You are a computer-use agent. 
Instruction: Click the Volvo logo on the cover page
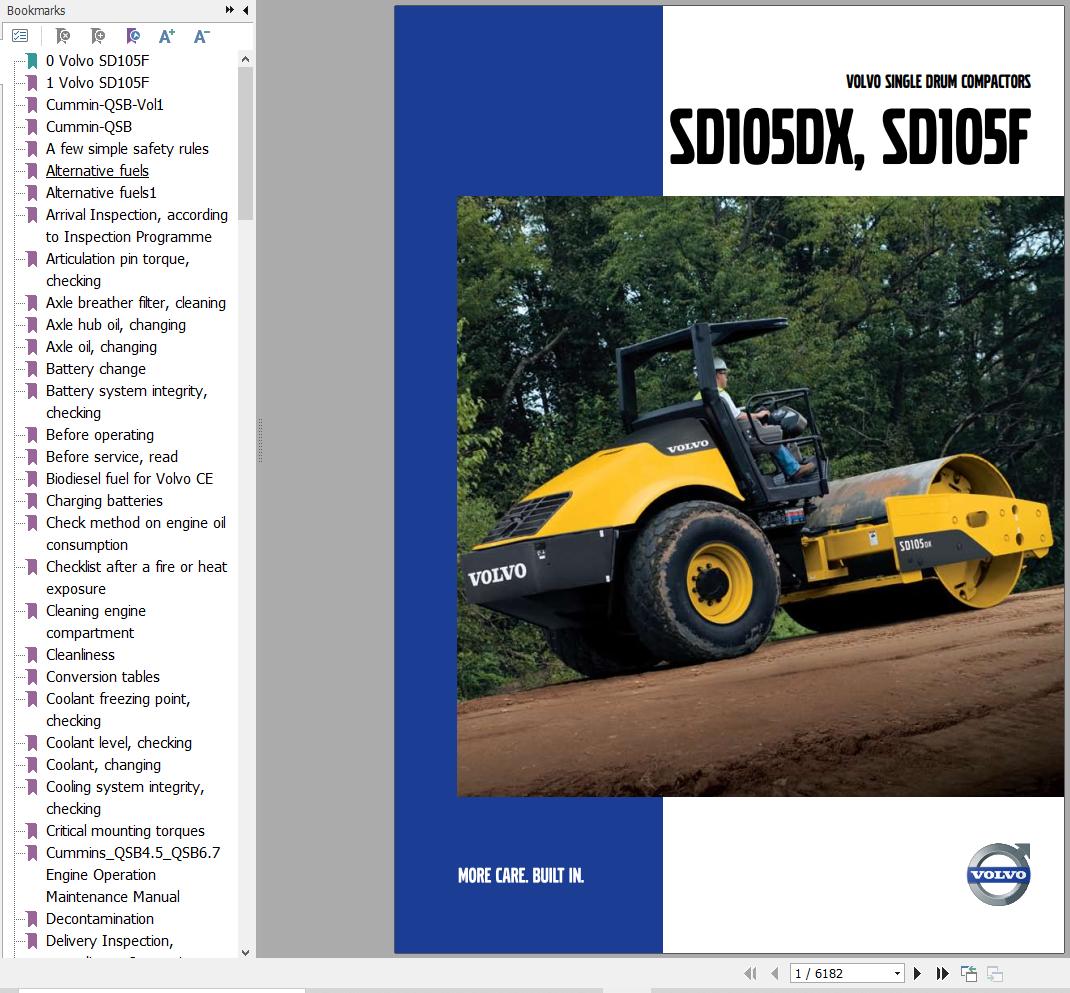[x=998, y=874]
